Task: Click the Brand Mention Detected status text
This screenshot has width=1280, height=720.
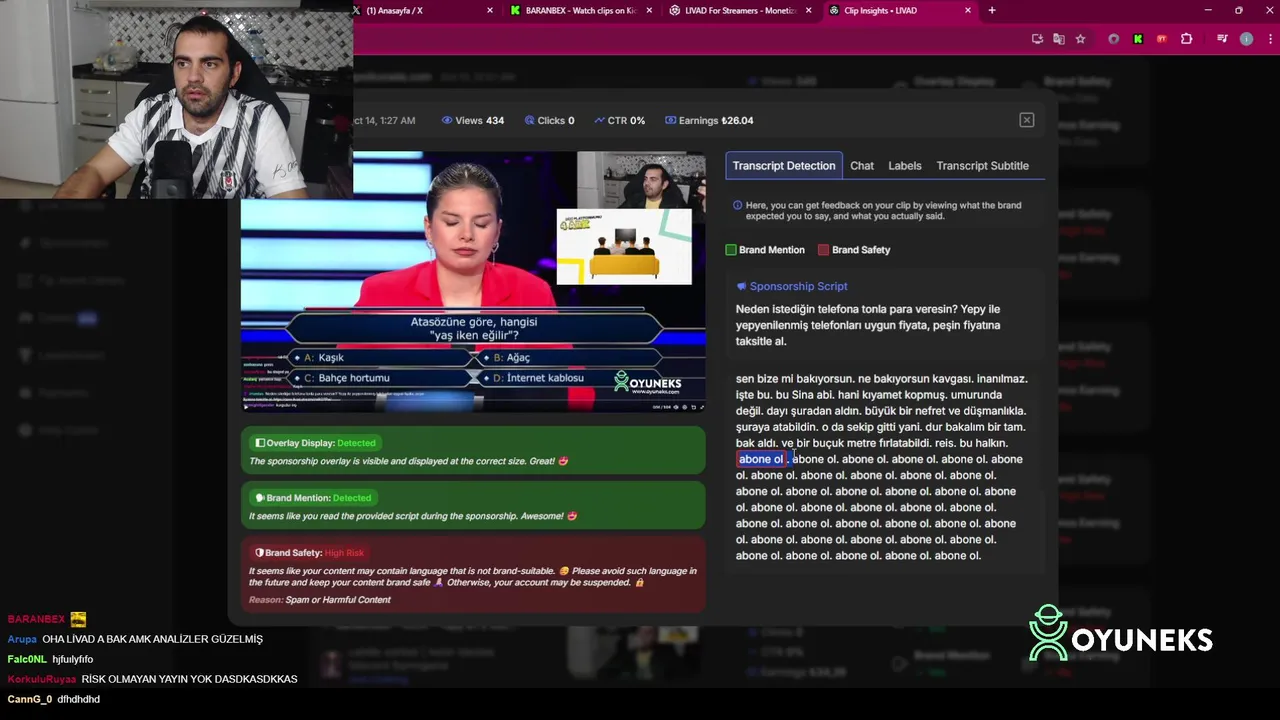Action: click(x=351, y=498)
